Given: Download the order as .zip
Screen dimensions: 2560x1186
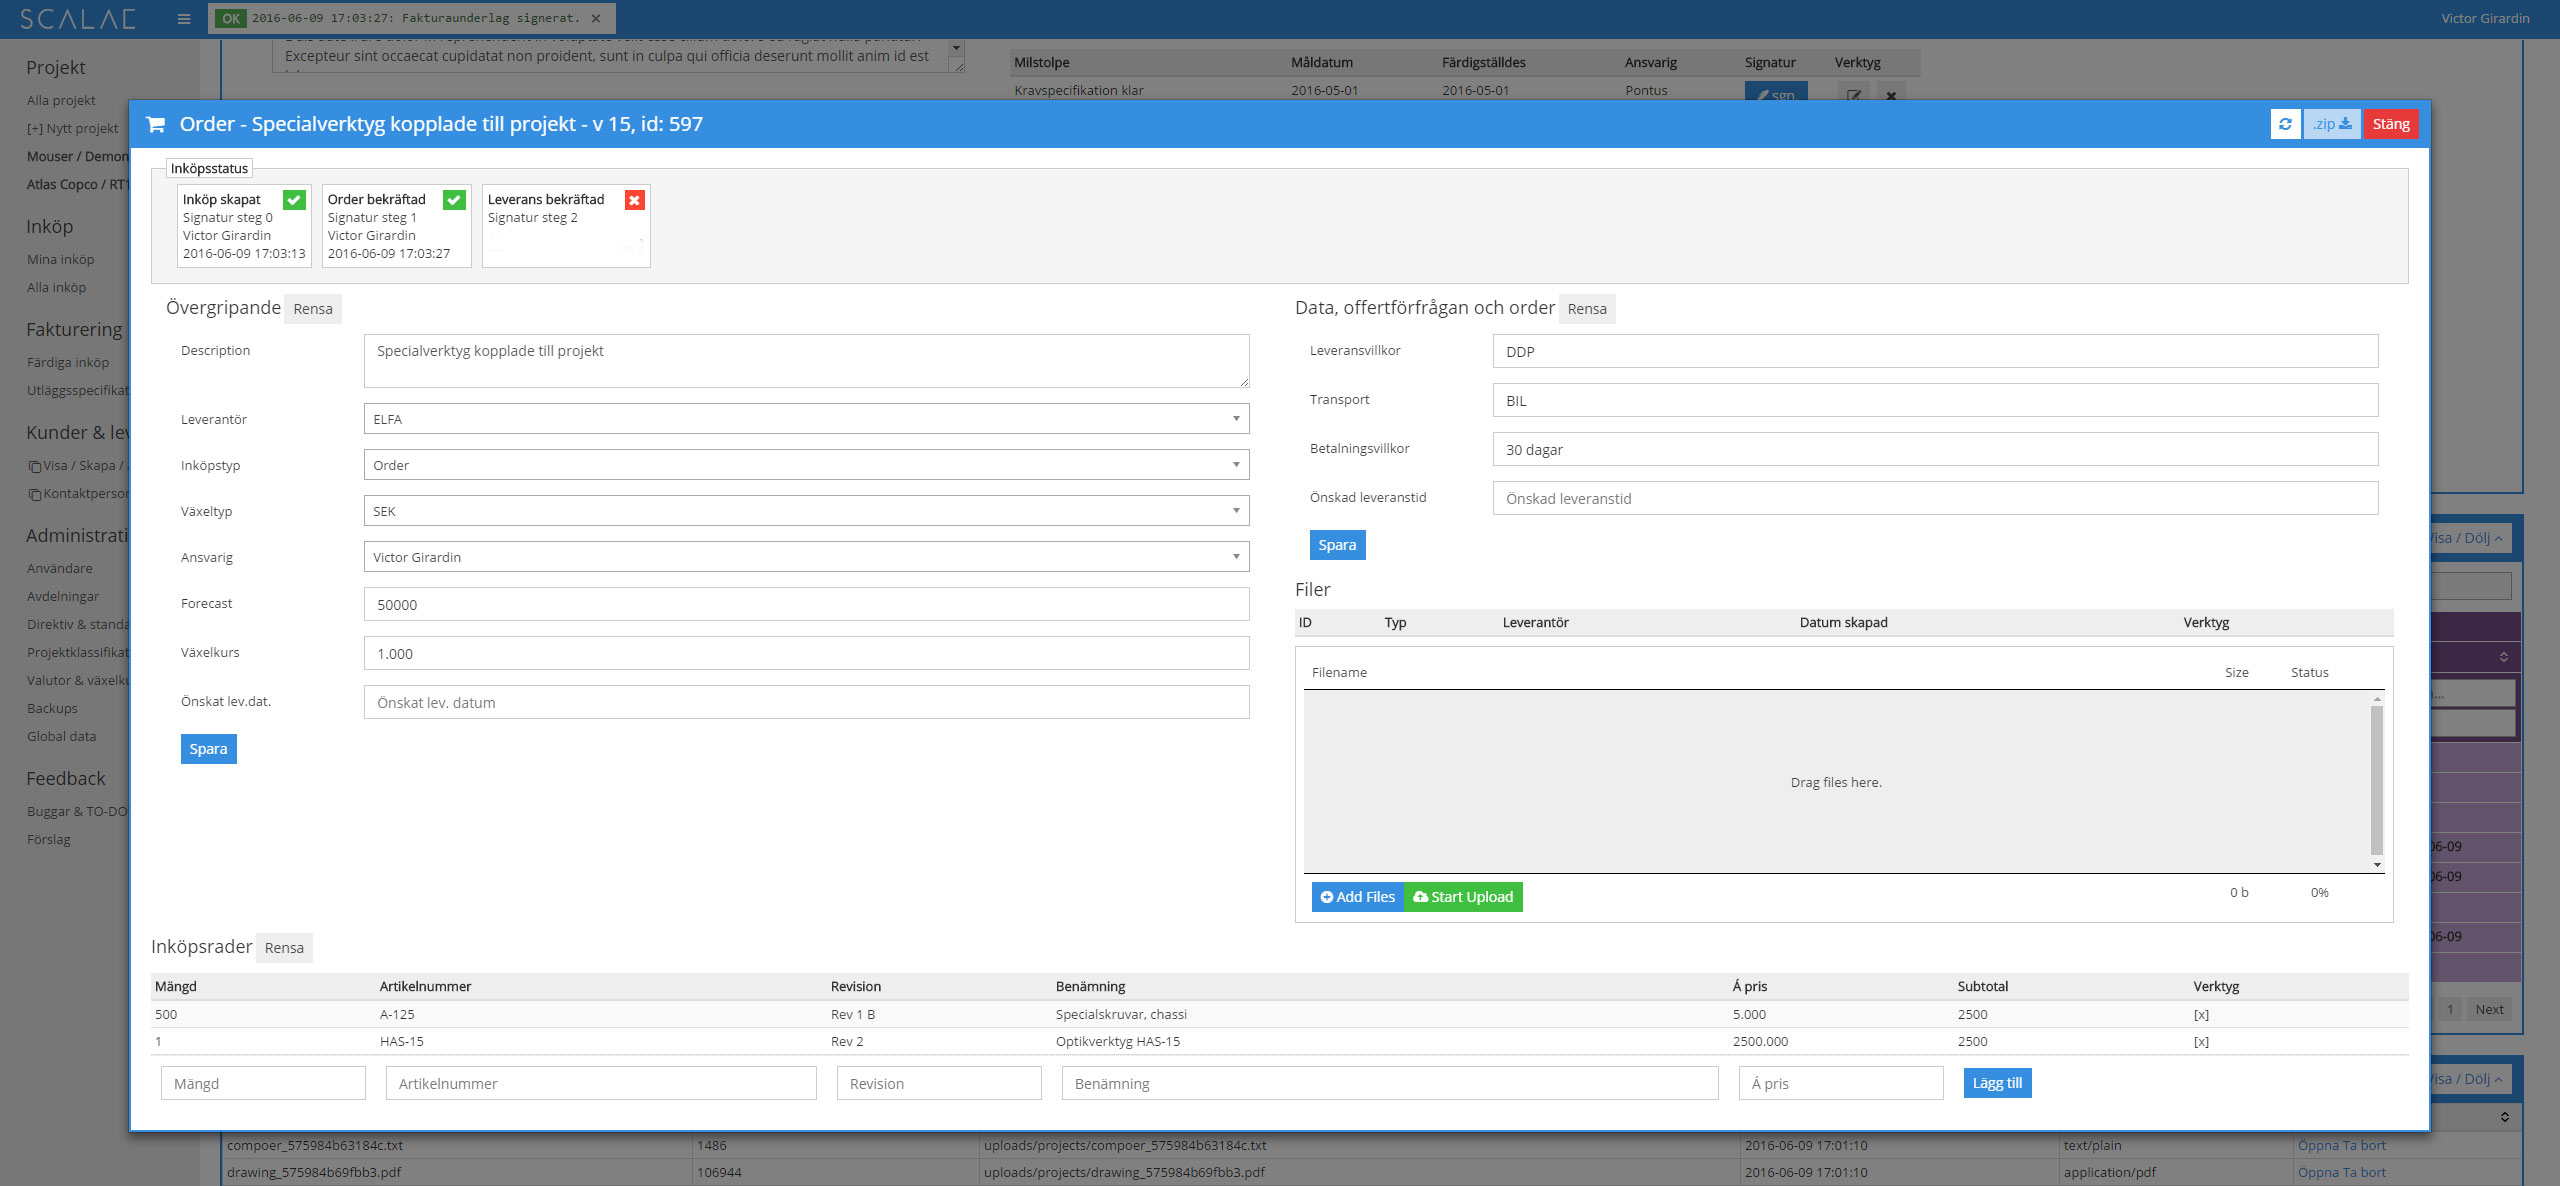Looking at the screenshot, I should click(2331, 124).
